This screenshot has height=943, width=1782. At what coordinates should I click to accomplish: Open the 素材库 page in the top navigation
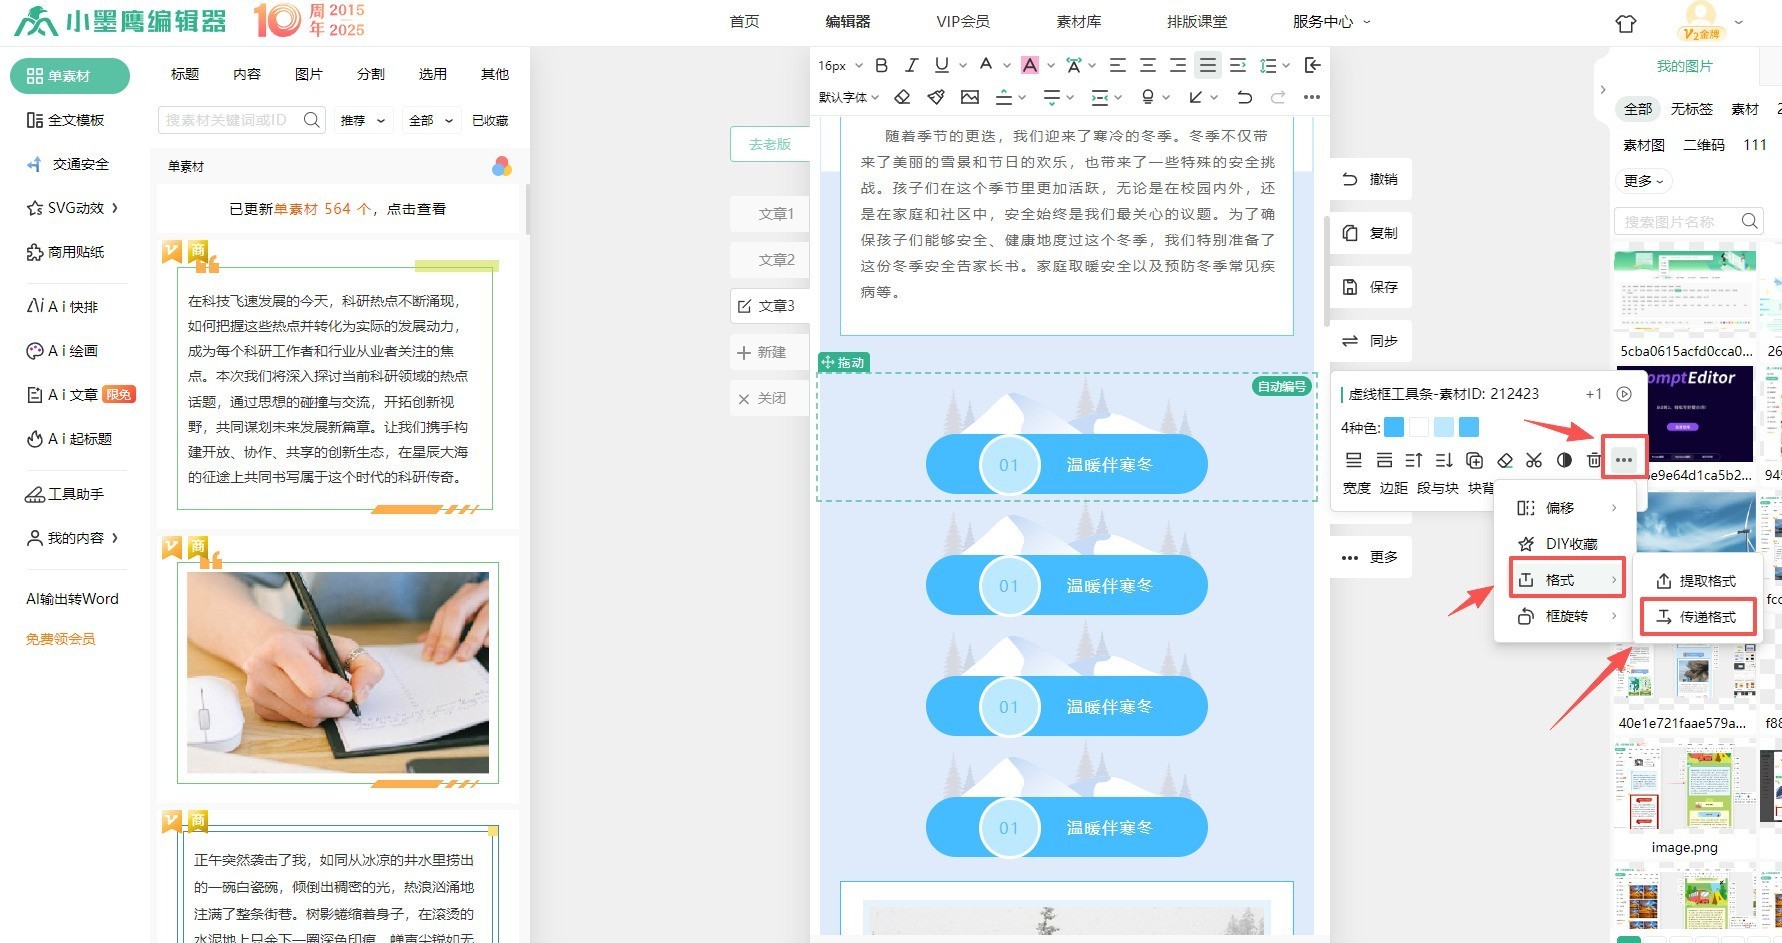[x=1078, y=21]
